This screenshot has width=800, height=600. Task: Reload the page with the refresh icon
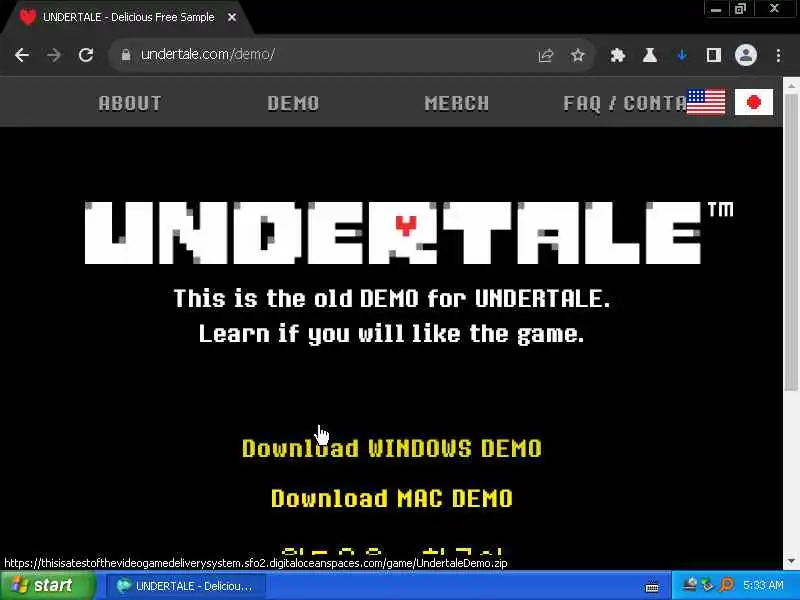pos(86,55)
